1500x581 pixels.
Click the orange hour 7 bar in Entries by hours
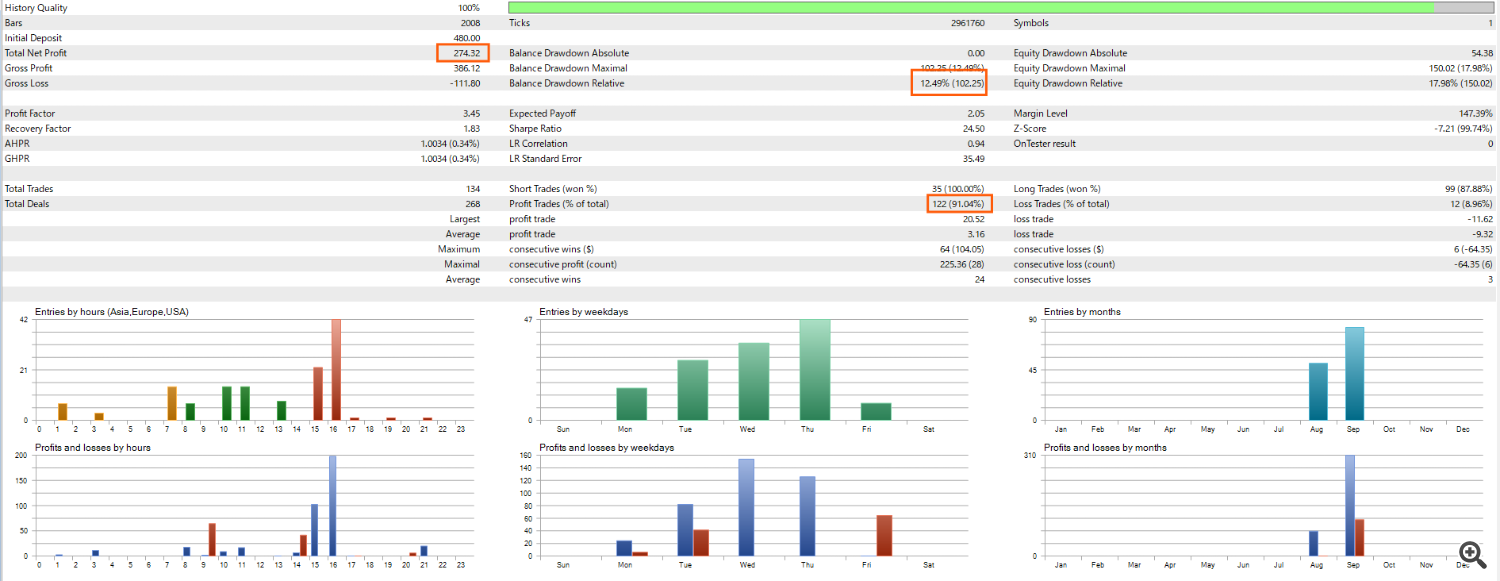(172, 403)
